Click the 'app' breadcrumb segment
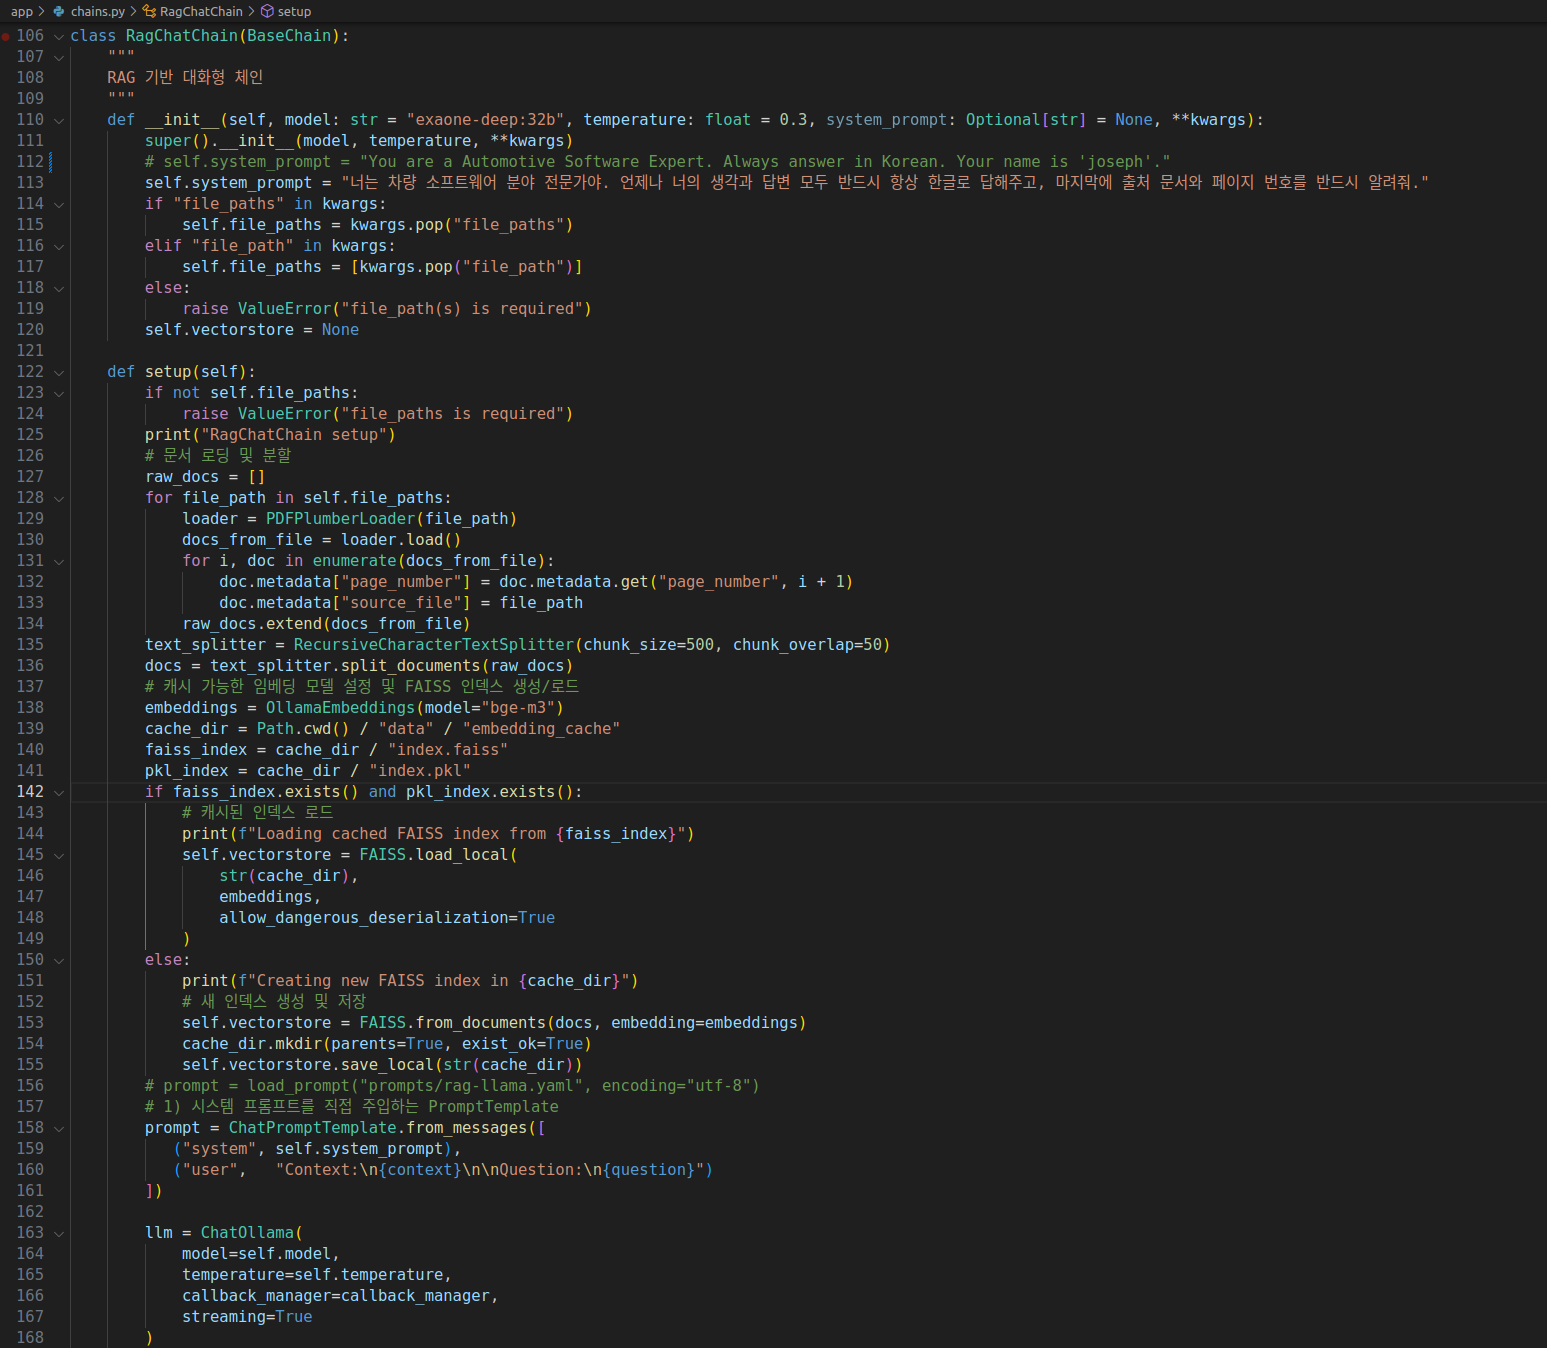This screenshot has width=1547, height=1348. (x=21, y=11)
